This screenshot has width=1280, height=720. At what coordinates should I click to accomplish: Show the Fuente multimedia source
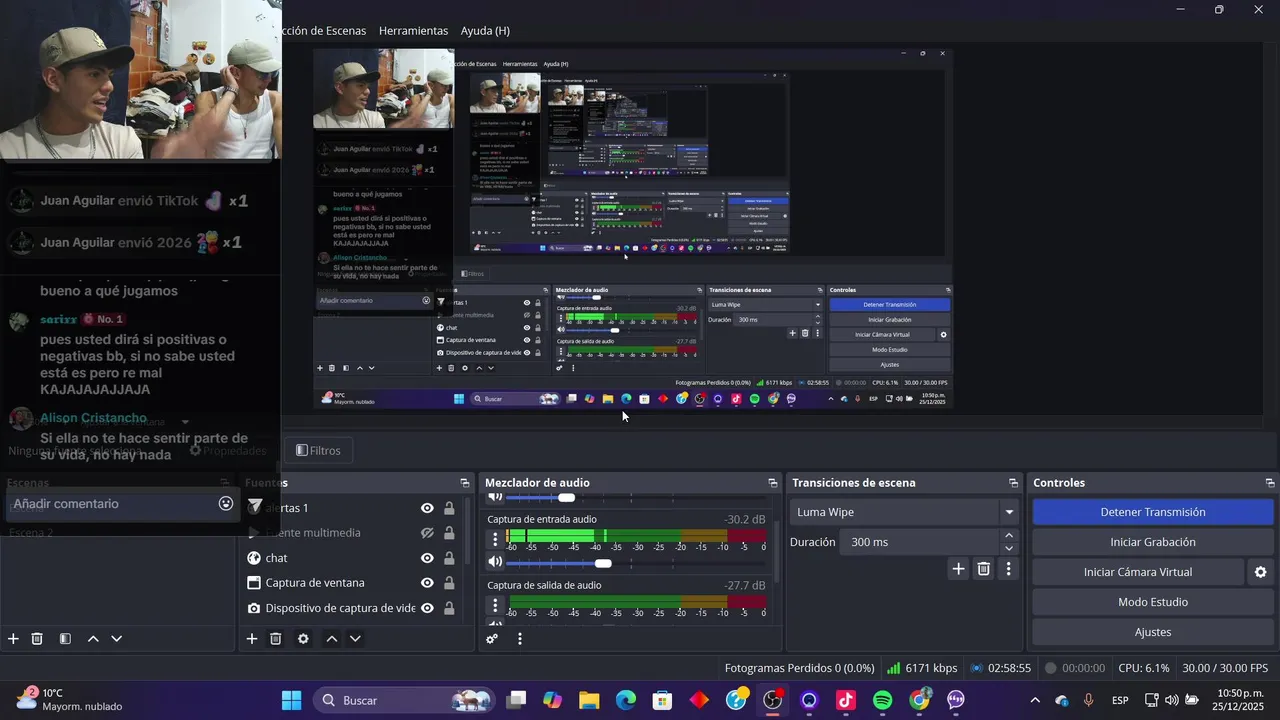coord(427,533)
